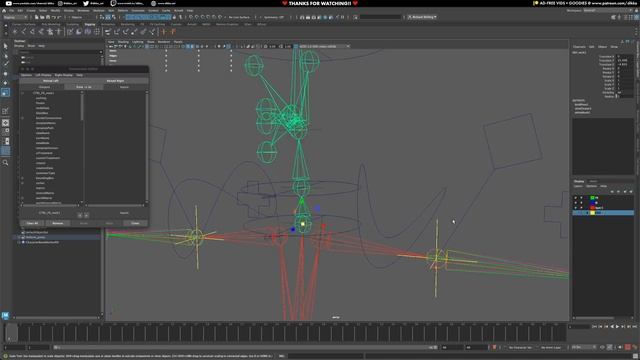Activate the Paint Selection brush tool

[x=5, y=64]
